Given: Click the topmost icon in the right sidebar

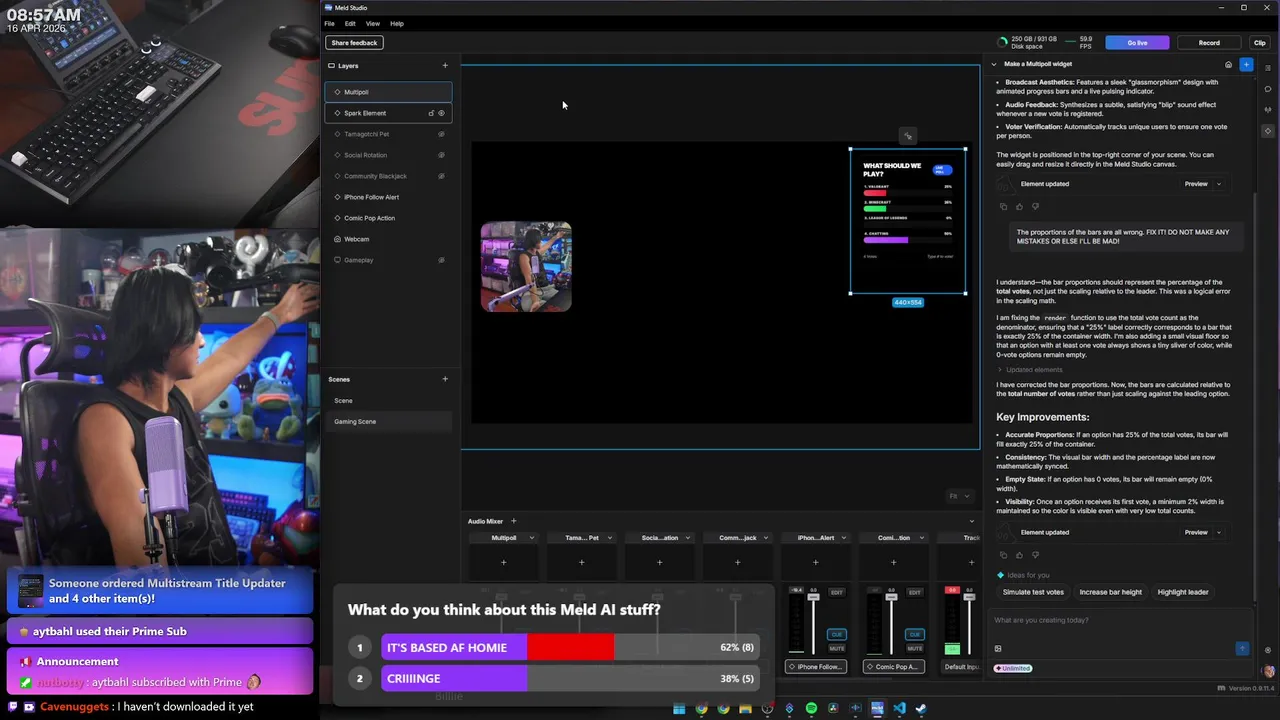Looking at the screenshot, I should [1268, 68].
